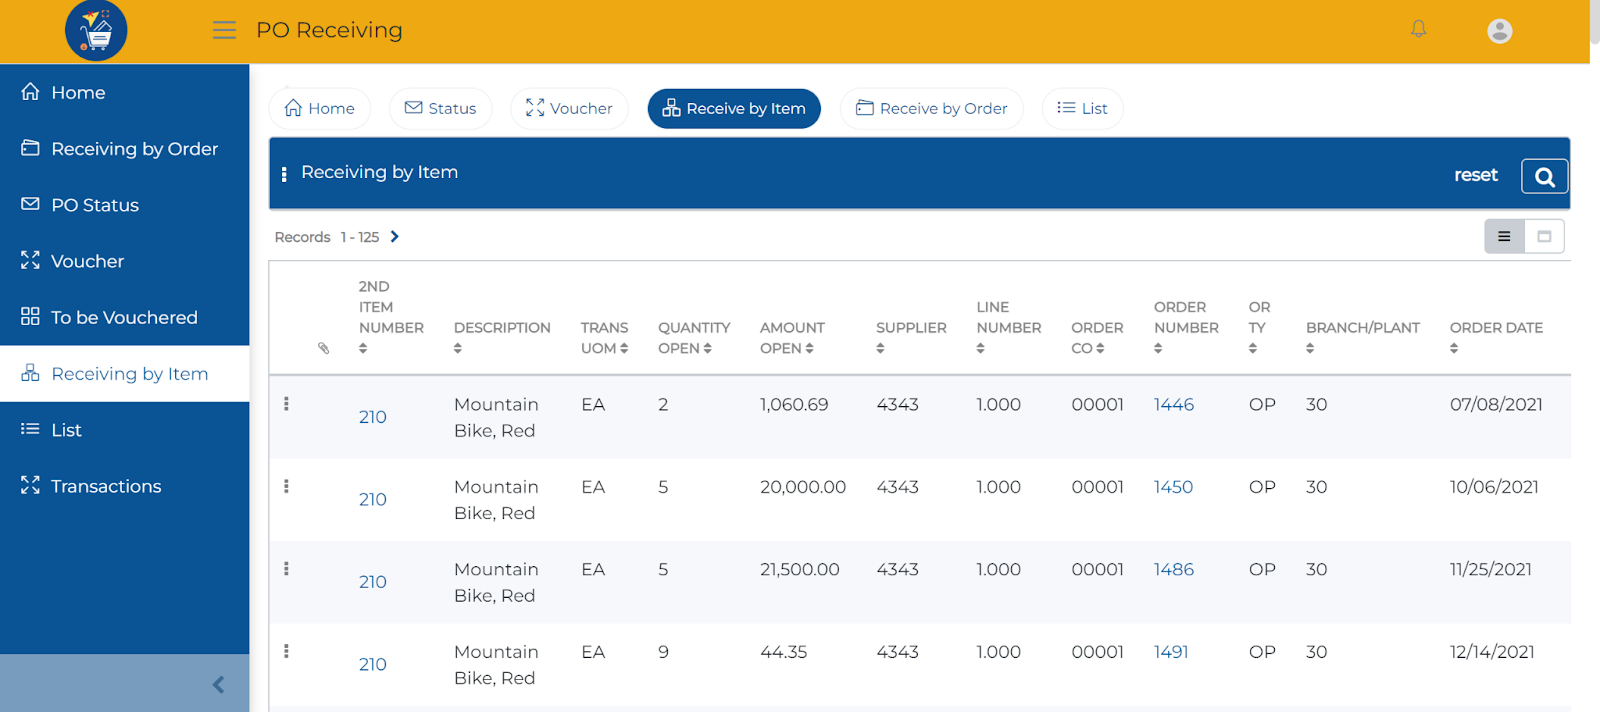Viewport: 1600px width, 712px height.
Task: Go to next page of records
Action: coord(395,237)
